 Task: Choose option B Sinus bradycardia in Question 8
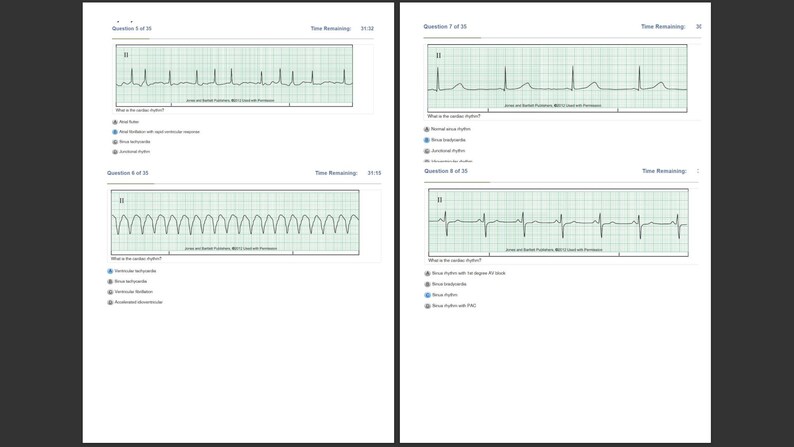446,285
